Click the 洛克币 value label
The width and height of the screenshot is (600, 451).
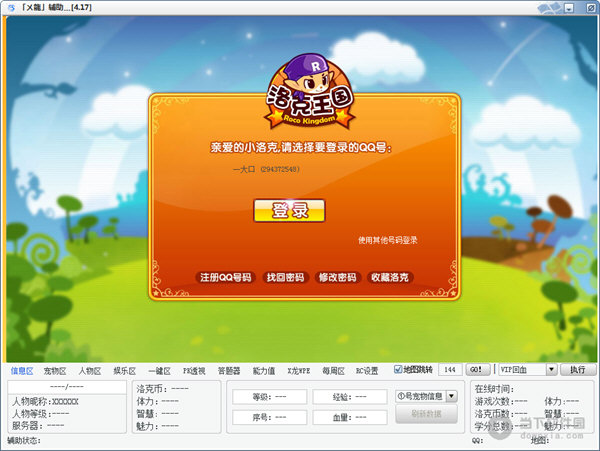click(x=163, y=389)
